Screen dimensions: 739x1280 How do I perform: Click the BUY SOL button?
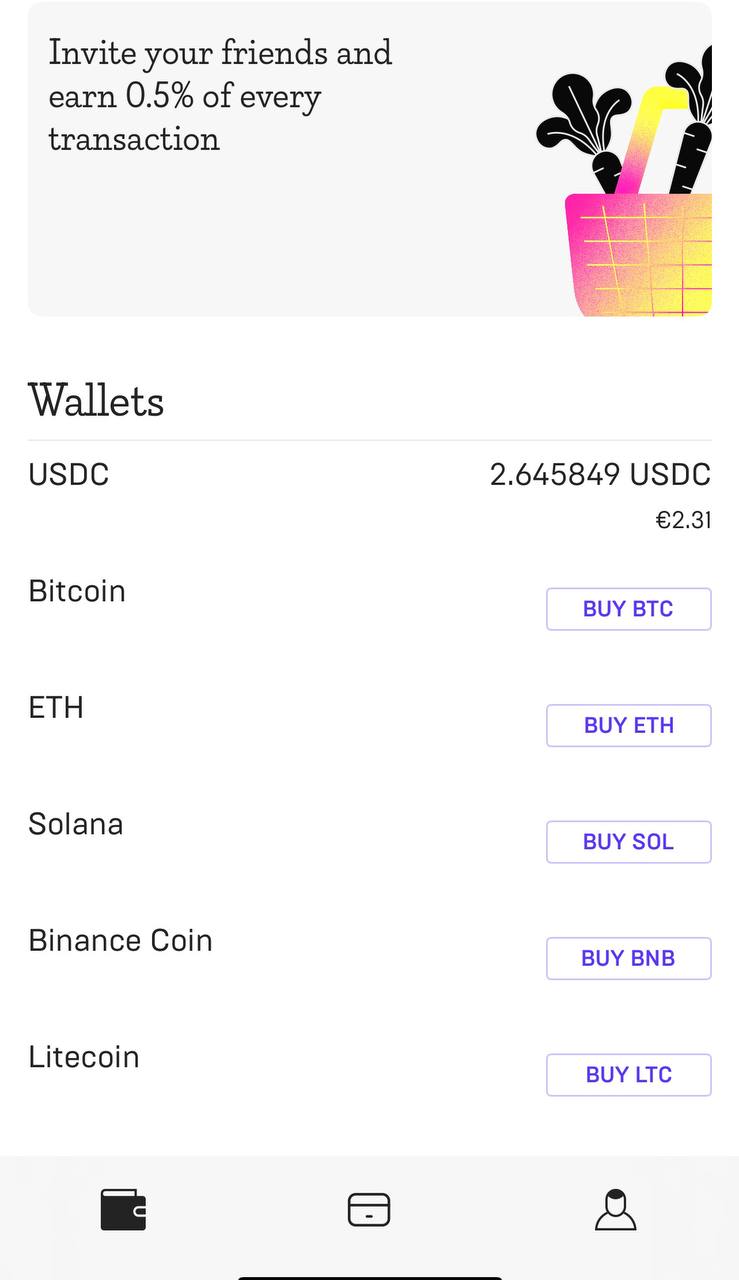[628, 842]
